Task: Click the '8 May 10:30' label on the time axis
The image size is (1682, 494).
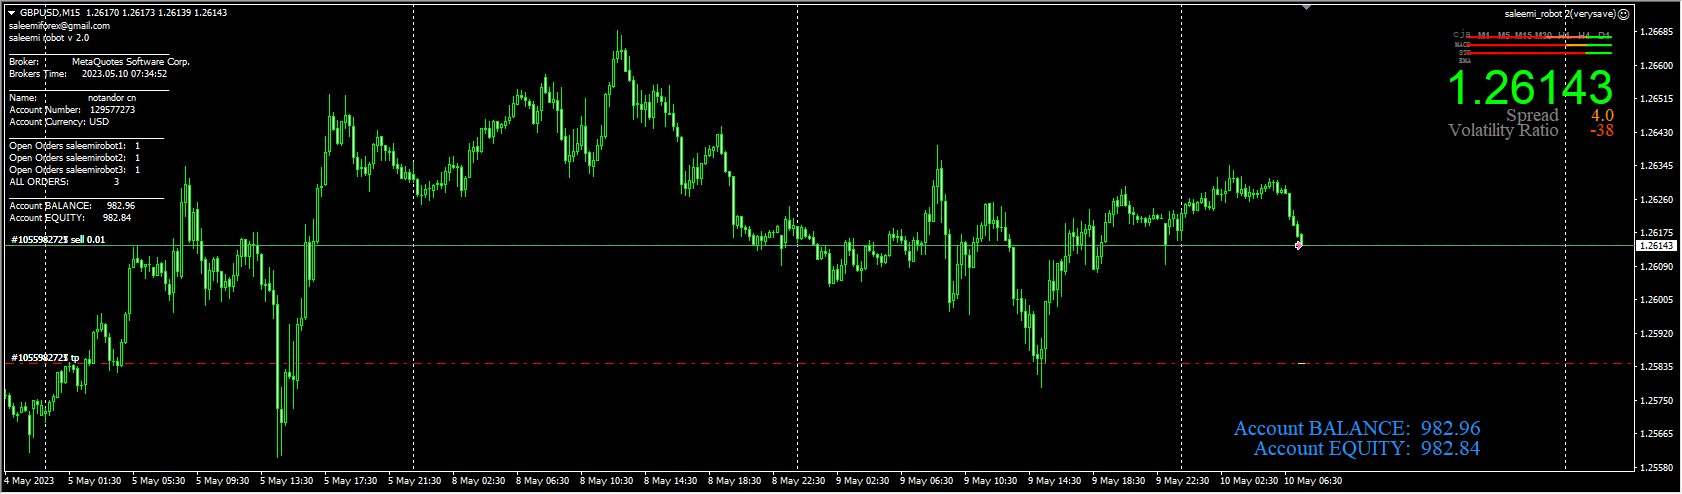Action: (x=608, y=481)
